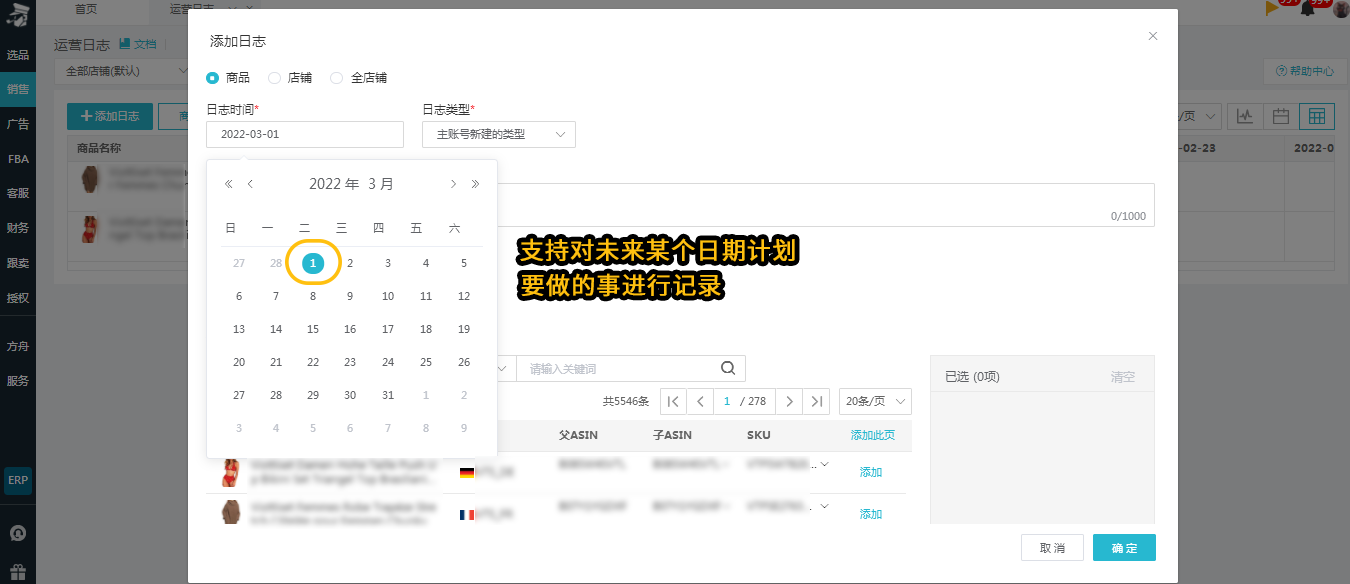The width and height of the screenshot is (1350, 584).
Task: Open 广告 in the left sidebar
Action: coord(18,125)
